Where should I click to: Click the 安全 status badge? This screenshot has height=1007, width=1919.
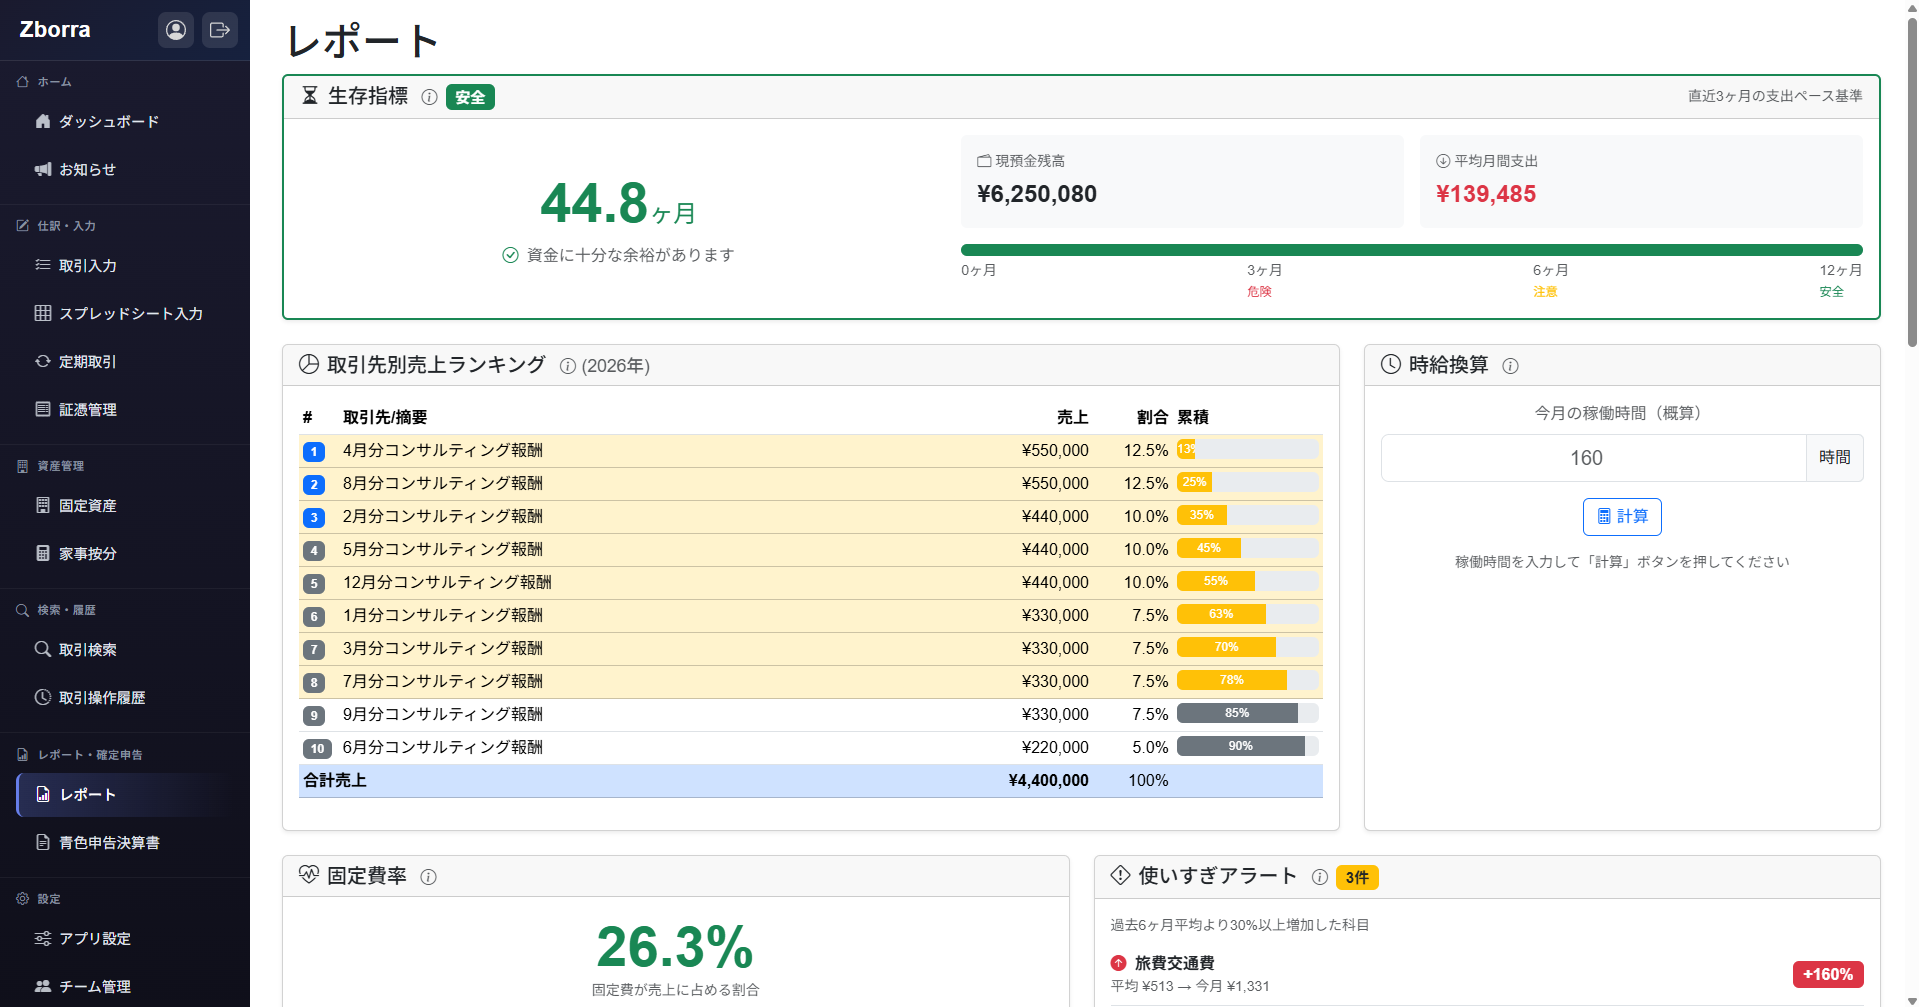(470, 97)
